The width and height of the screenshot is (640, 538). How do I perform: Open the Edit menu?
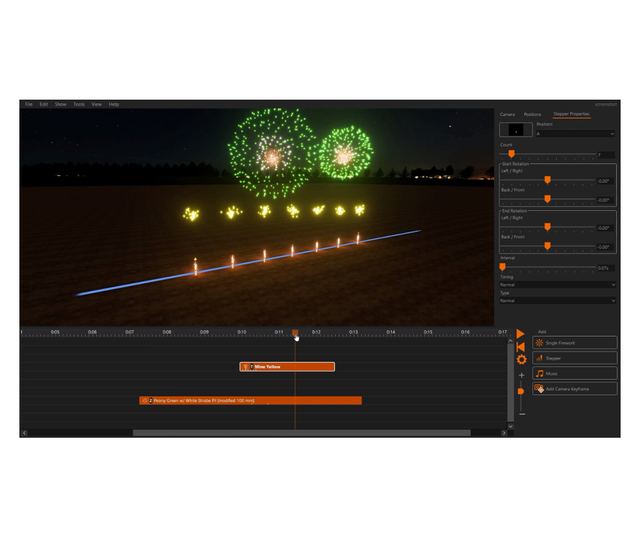point(44,104)
